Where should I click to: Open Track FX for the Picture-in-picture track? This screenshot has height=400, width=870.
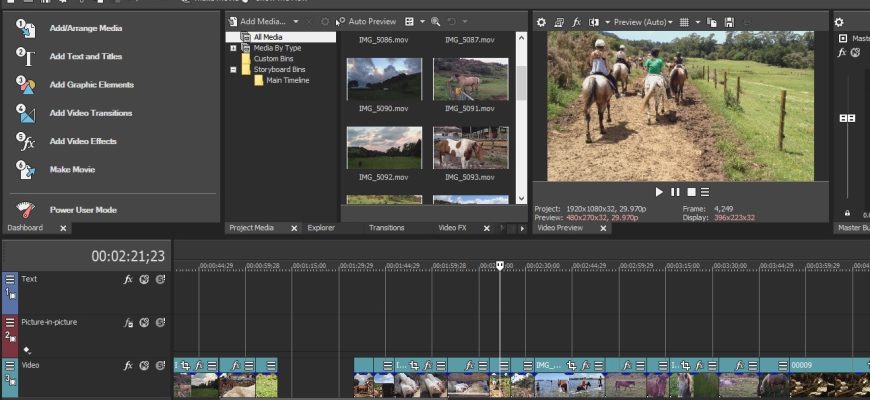(128, 322)
